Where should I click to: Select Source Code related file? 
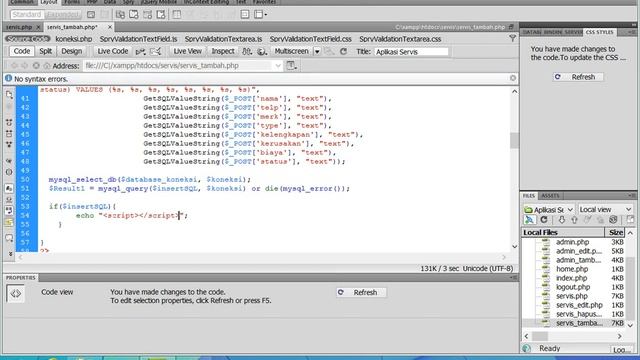point(27,39)
